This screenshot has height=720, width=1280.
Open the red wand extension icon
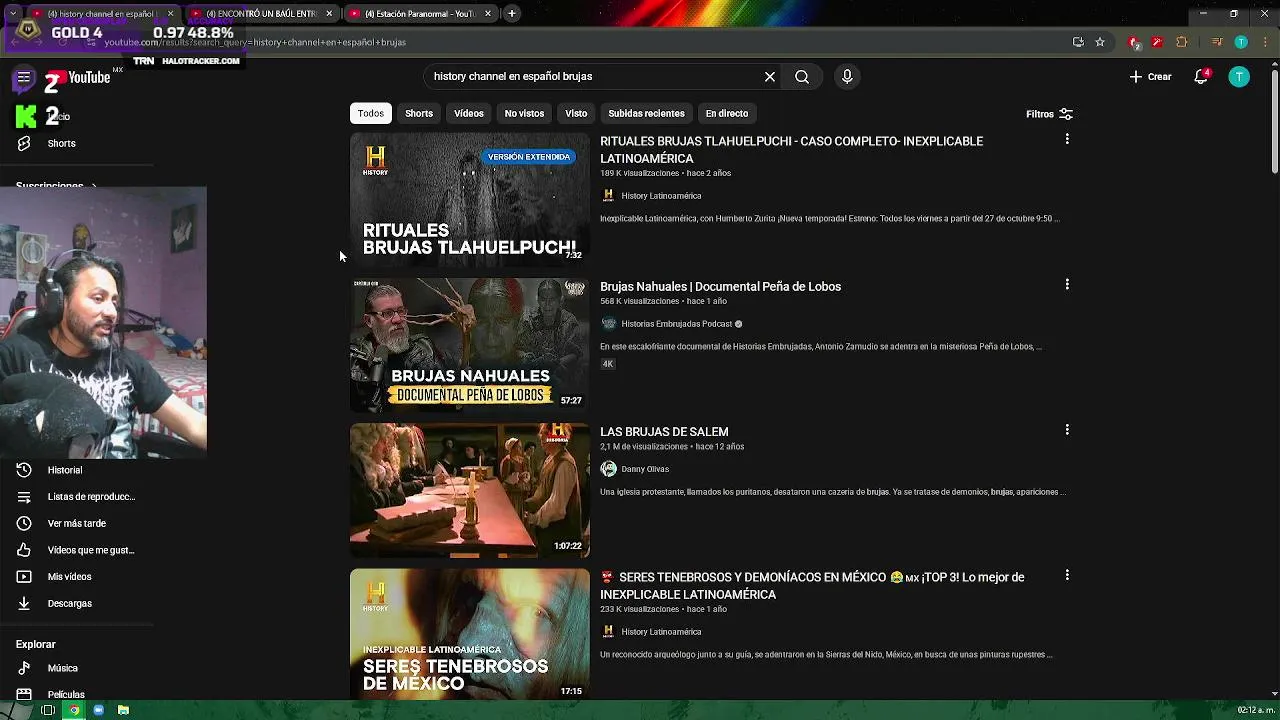pyautogui.click(x=1157, y=42)
